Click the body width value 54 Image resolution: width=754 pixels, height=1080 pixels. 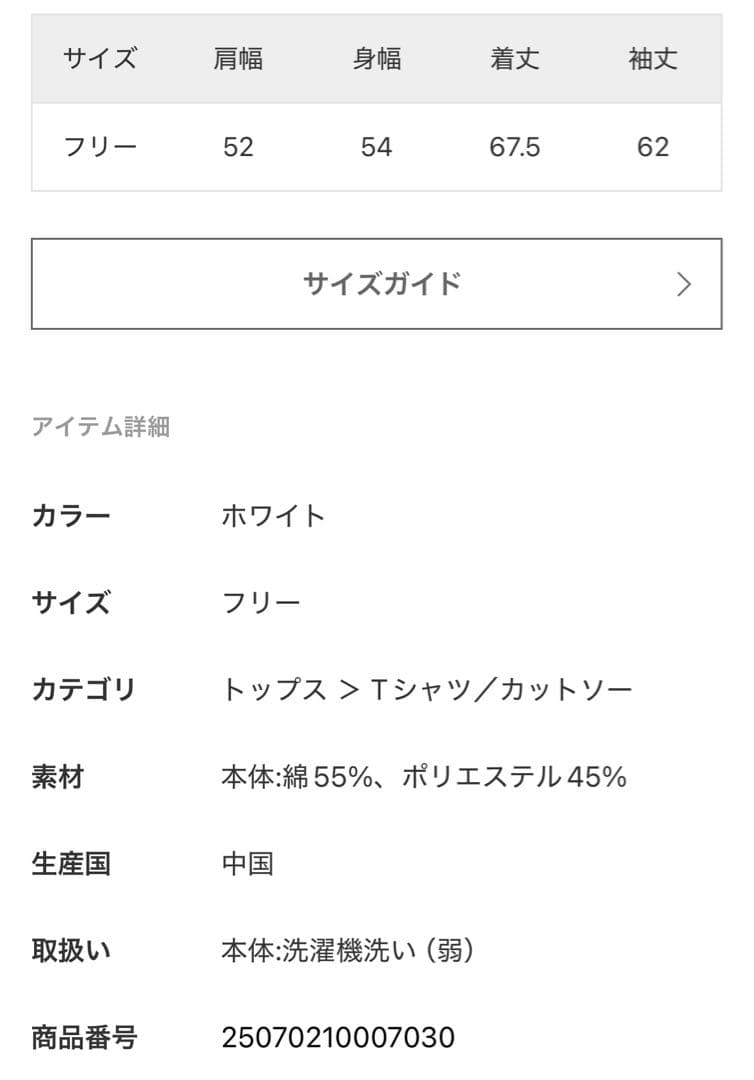(x=376, y=147)
